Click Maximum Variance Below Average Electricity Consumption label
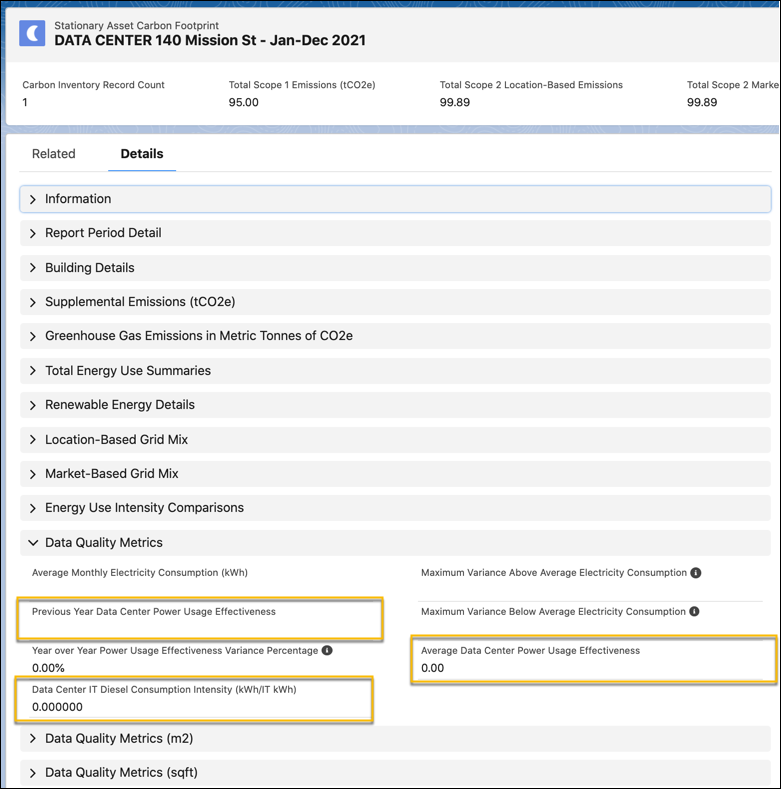Viewport: 781px width, 789px height. click(553, 611)
